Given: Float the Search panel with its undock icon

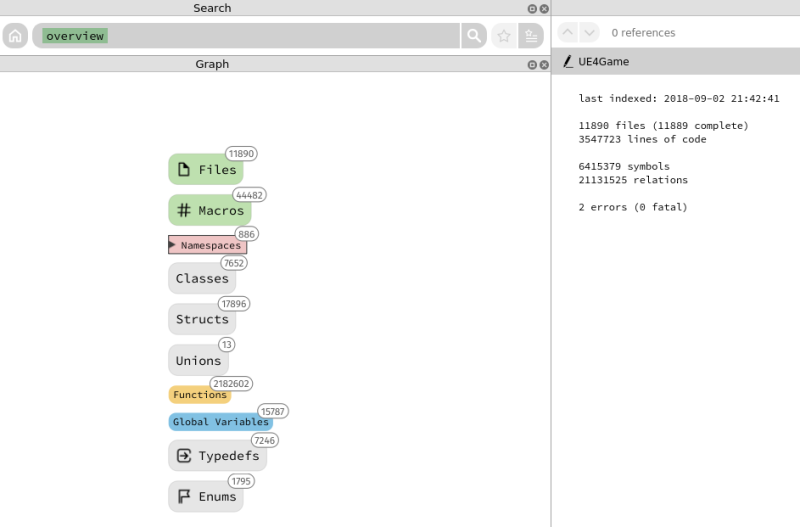Looking at the screenshot, I should 532,8.
